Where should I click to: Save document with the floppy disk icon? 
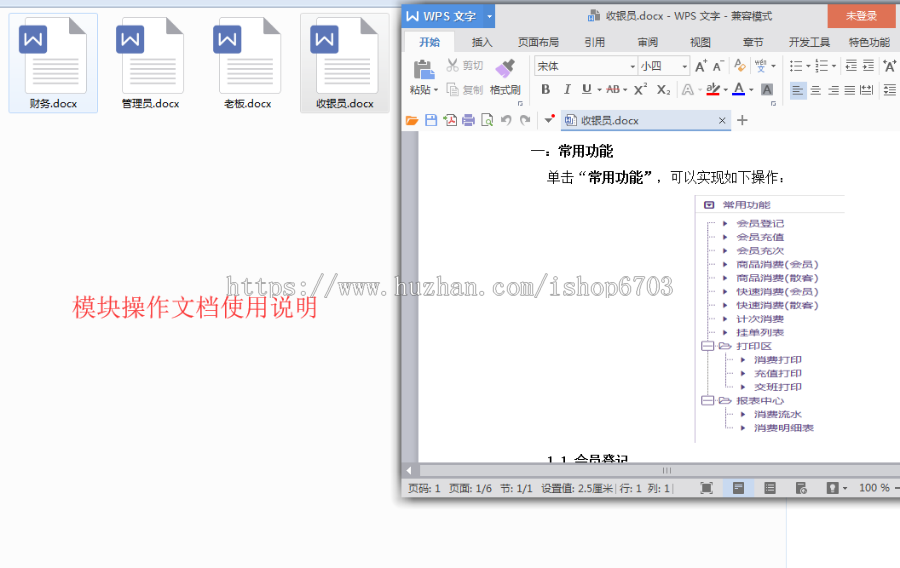click(x=431, y=120)
